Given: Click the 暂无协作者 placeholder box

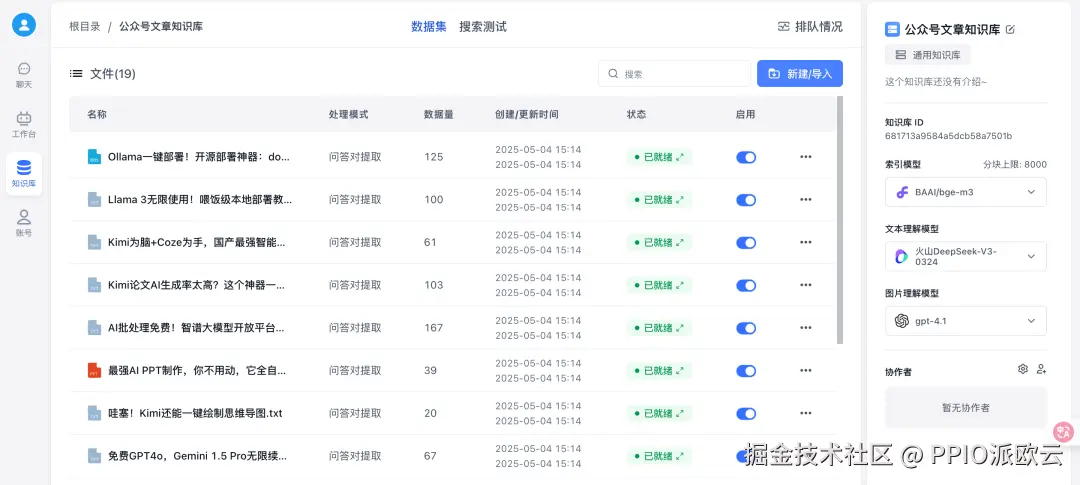Looking at the screenshot, I should pyautogui.click(x=966, y=408).
